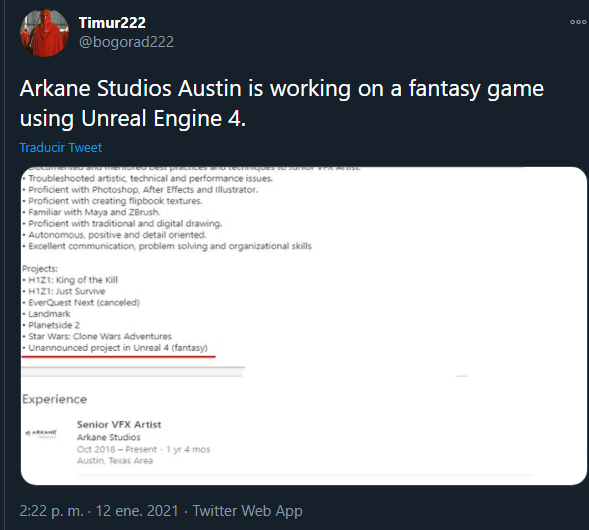Open the @bogorad222 handle link
Screen dimensions: 589x530
(126, 42)
